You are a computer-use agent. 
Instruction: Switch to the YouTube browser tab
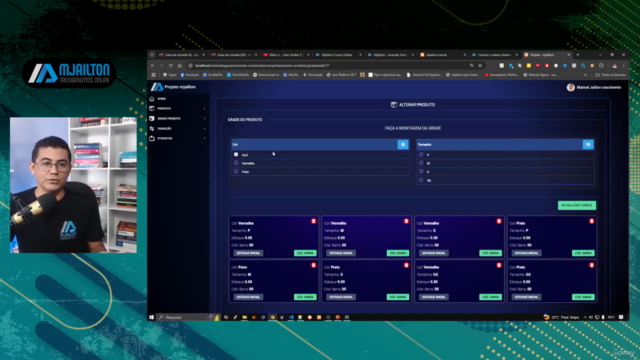pos(286,55)
